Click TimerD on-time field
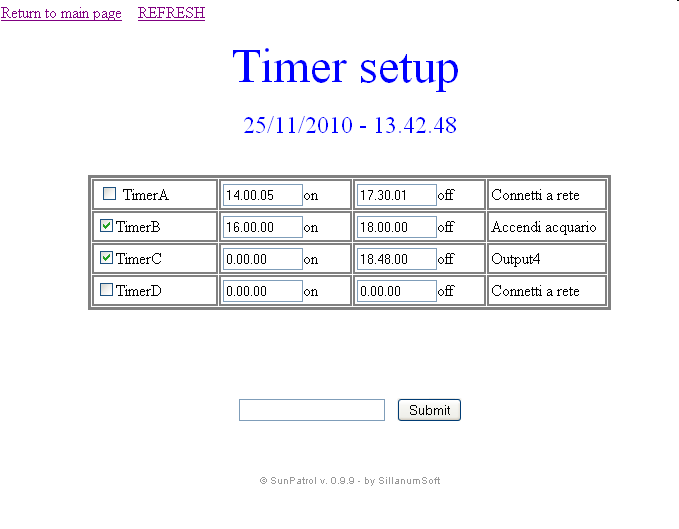679x529 pixels. [262, 291]
